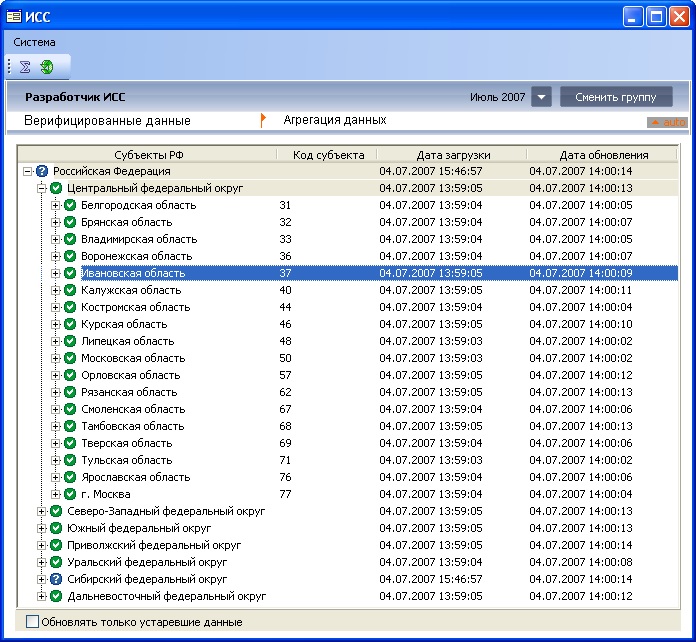This screenshot has width=696, height=642.
Task: Enable Обновлять только устаревшие данные checkbox
Action: [x=33, y=622]
